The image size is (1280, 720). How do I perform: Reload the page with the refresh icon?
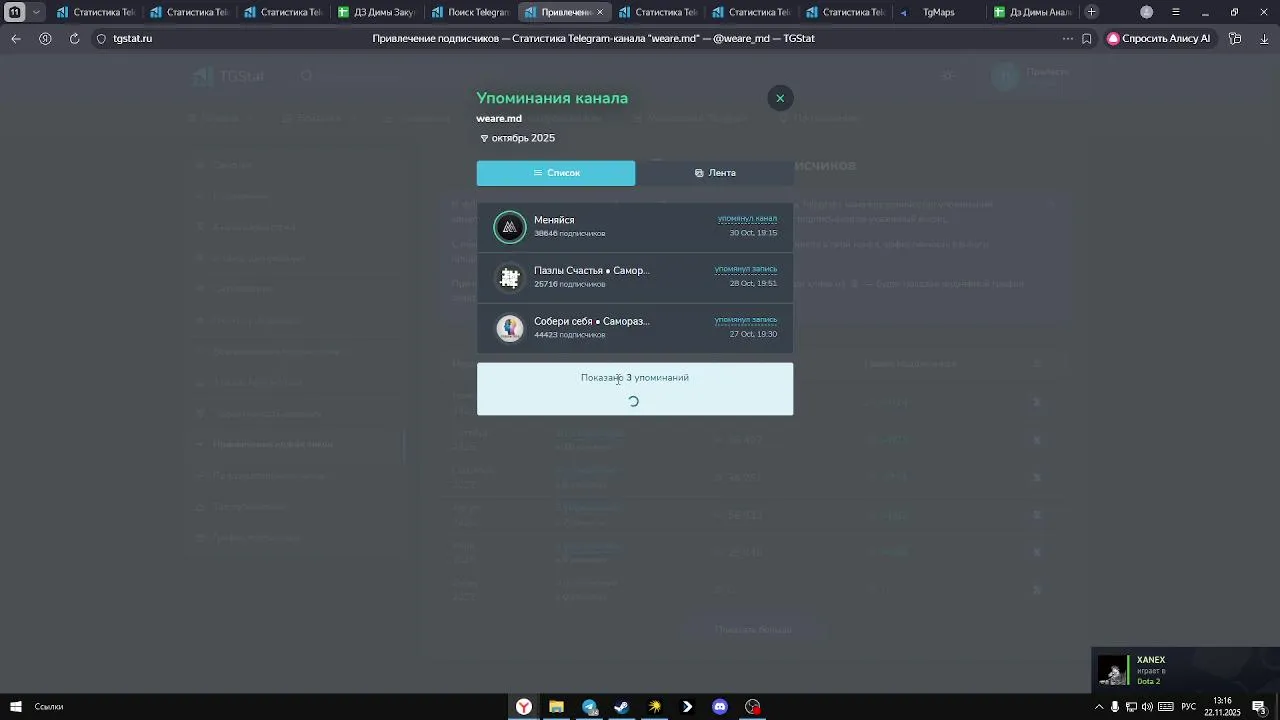pos(74,39)
